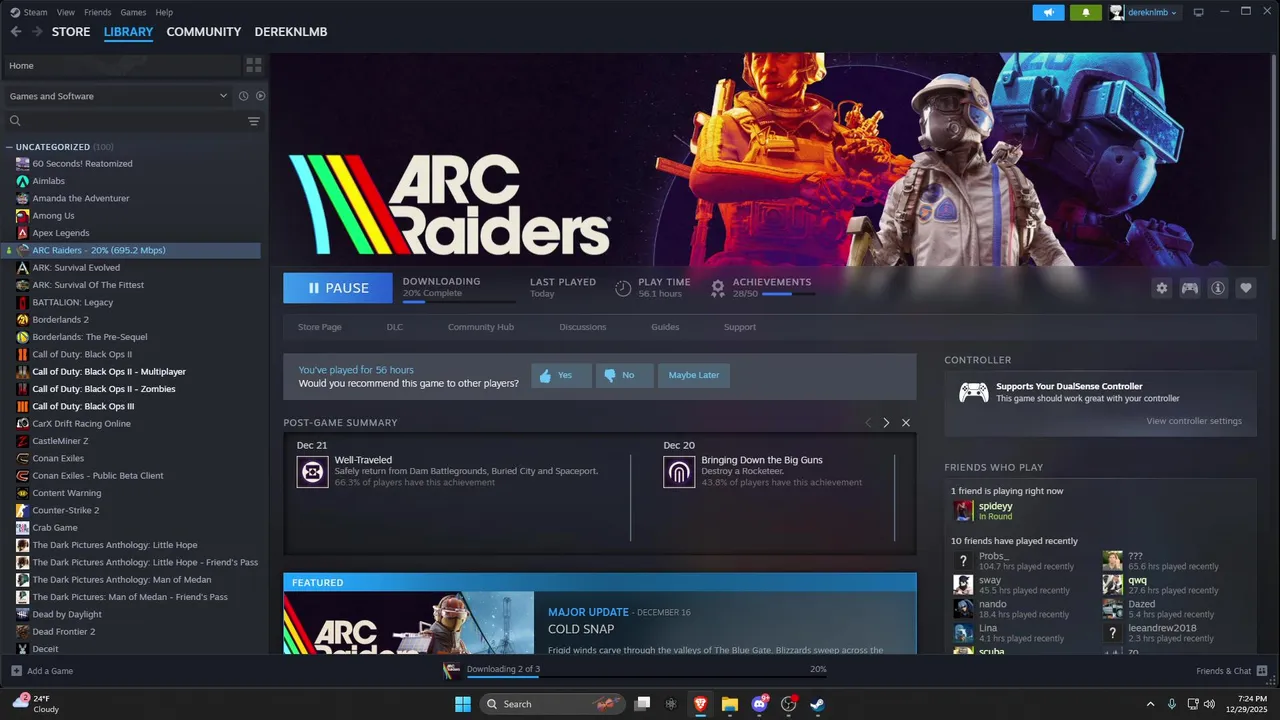The height and width of the screenshot is (720, 1280).
Task: Click View controller settings link
Action: (x=1194, y=421)
